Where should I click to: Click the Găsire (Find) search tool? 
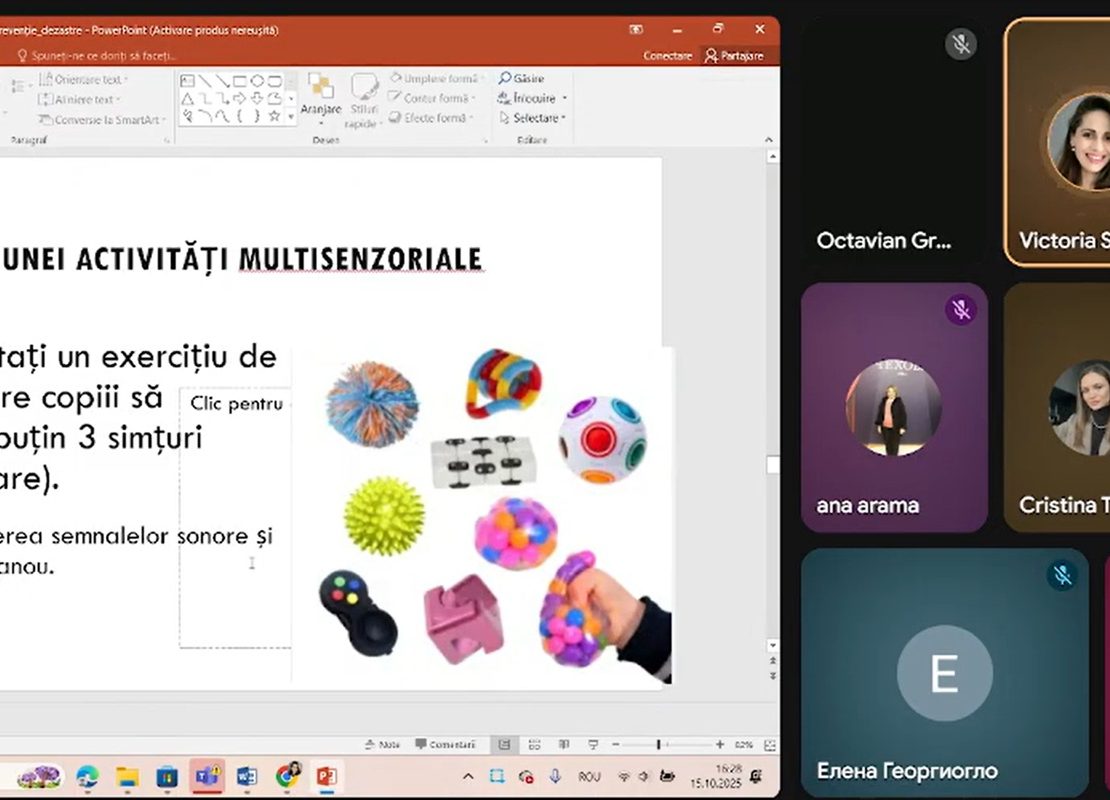pos(522,78)
